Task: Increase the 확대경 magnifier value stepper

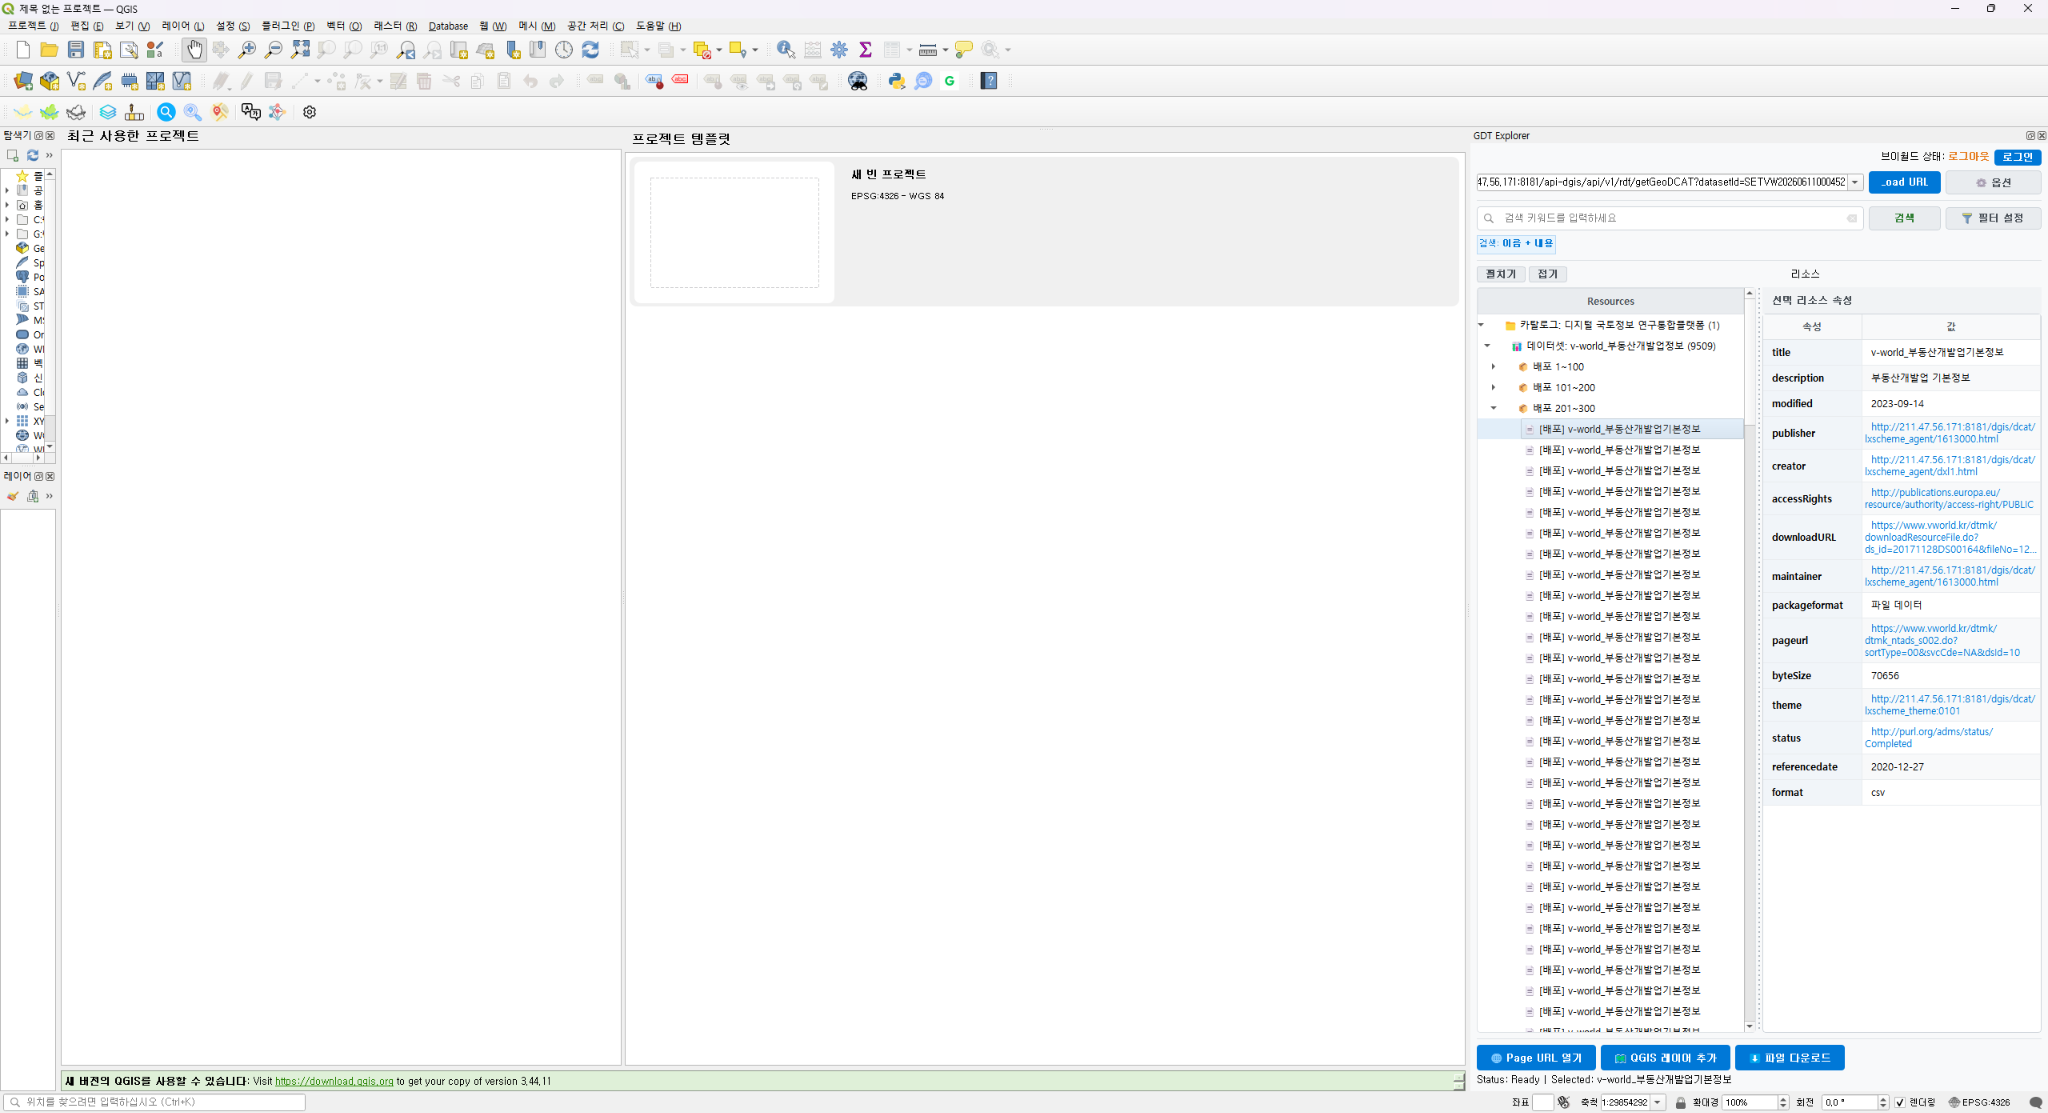Action: (x=1783, y=1098)
